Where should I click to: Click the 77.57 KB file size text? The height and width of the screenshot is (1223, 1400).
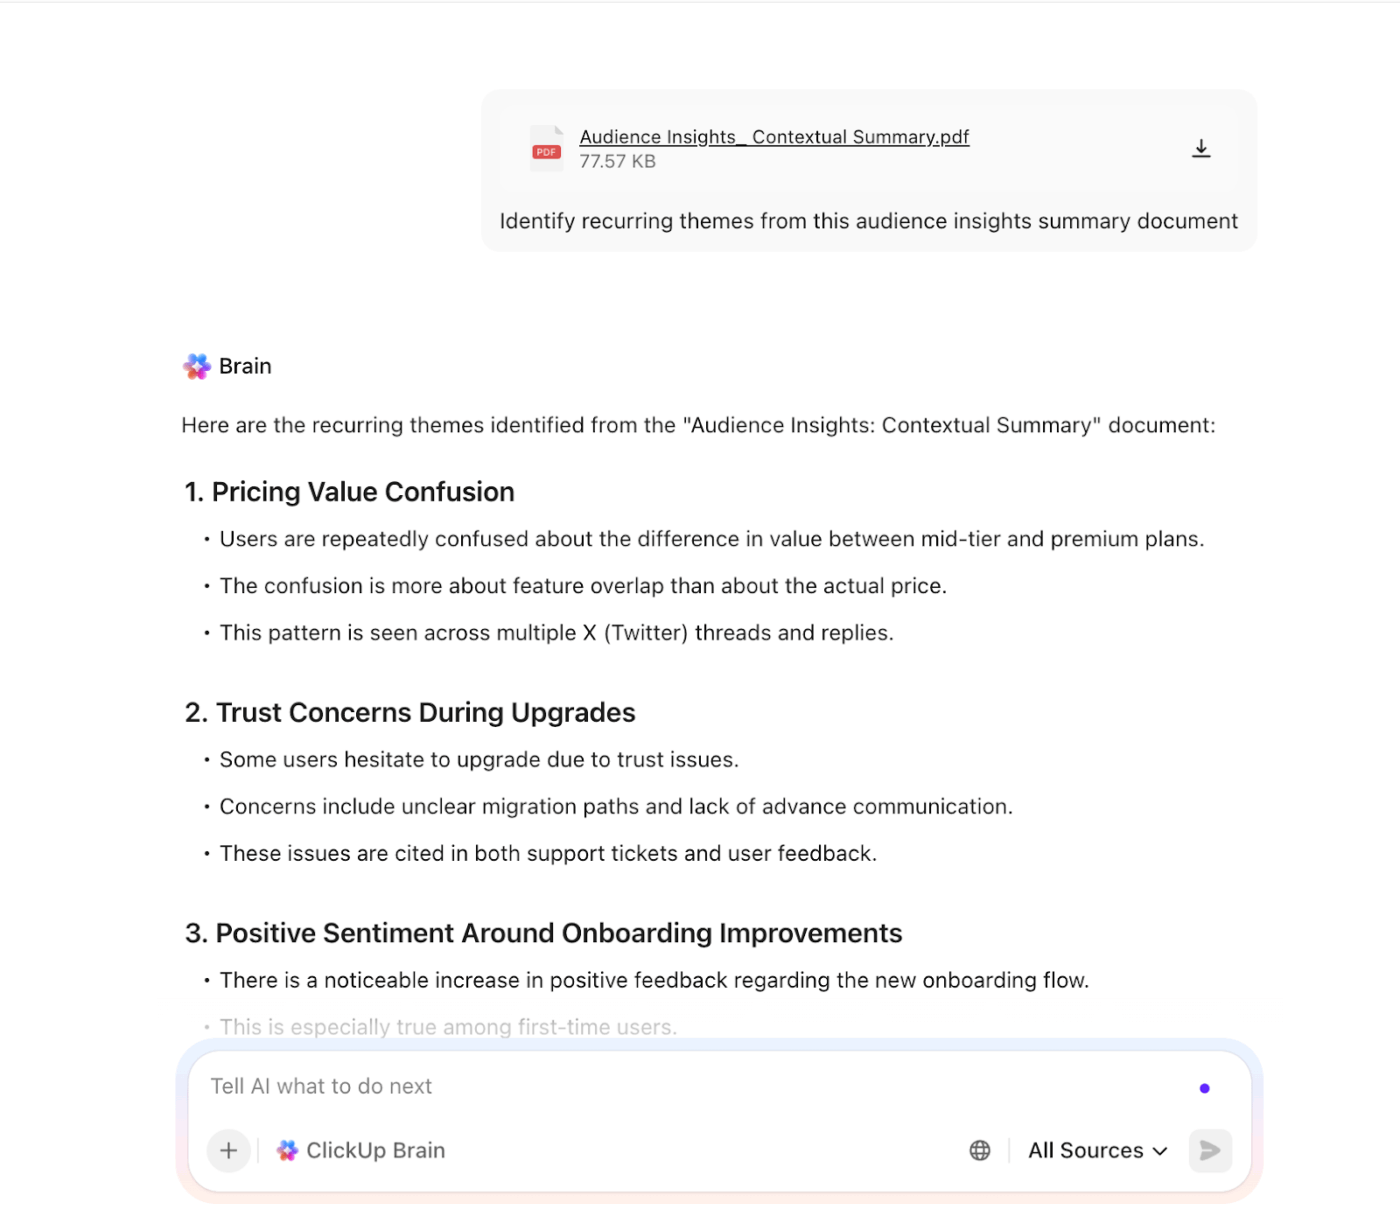tap(617, 161)
